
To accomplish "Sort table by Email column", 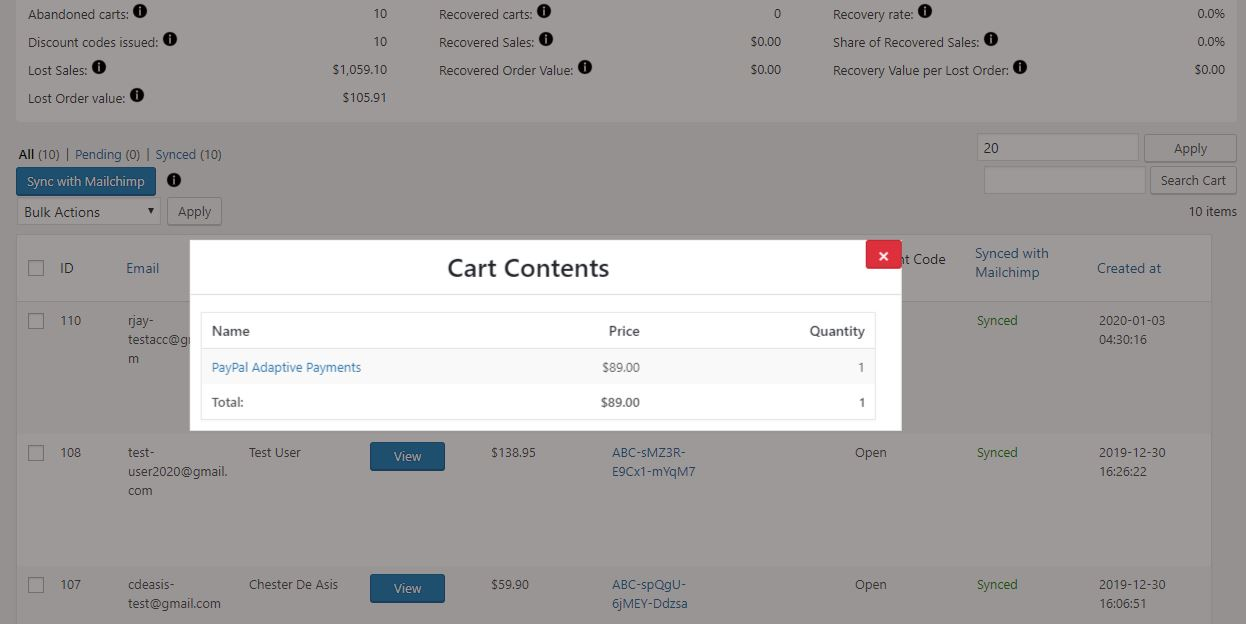I will [142, 268].
